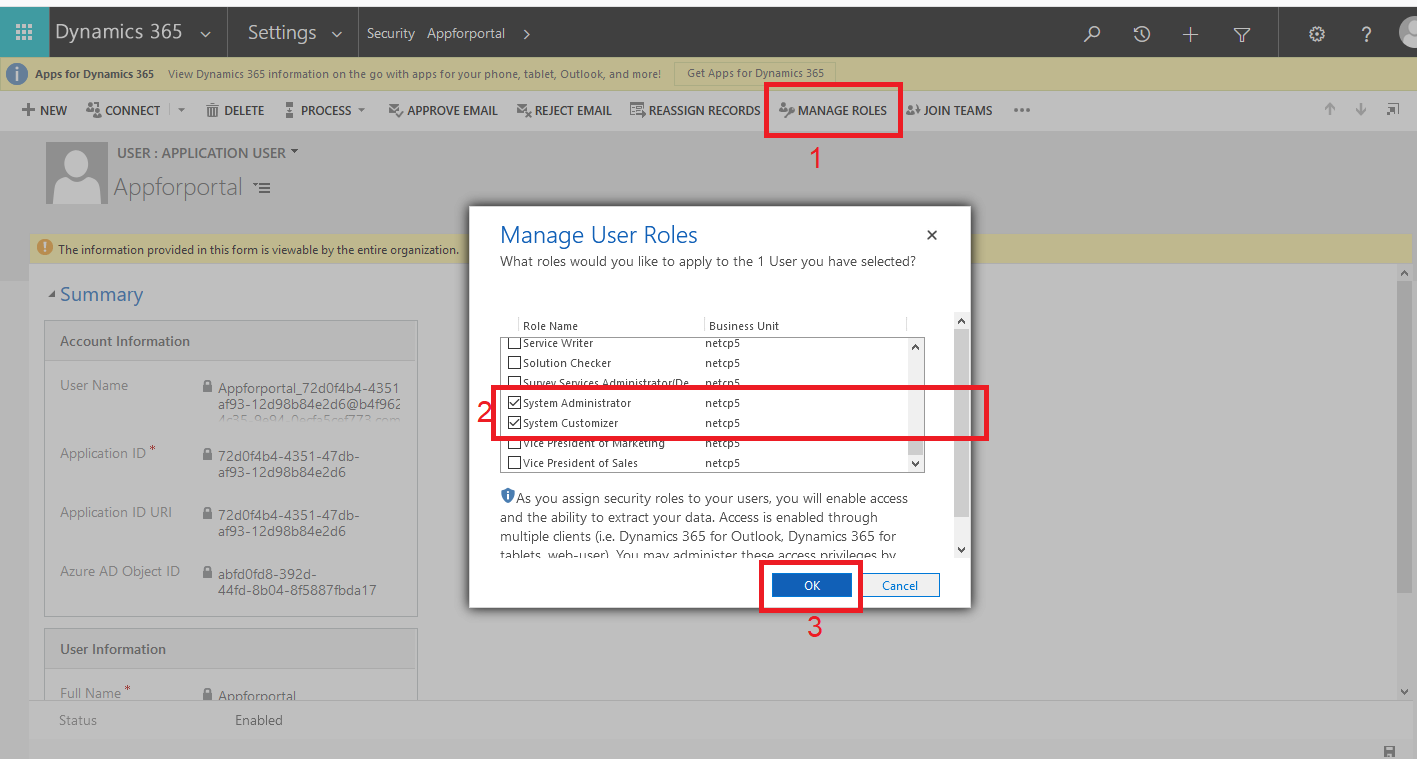This screenshot has height=759, width=1417.
Task: Expand breadcrumb chevron after Appforportal
Action: [x=526, y=34]
